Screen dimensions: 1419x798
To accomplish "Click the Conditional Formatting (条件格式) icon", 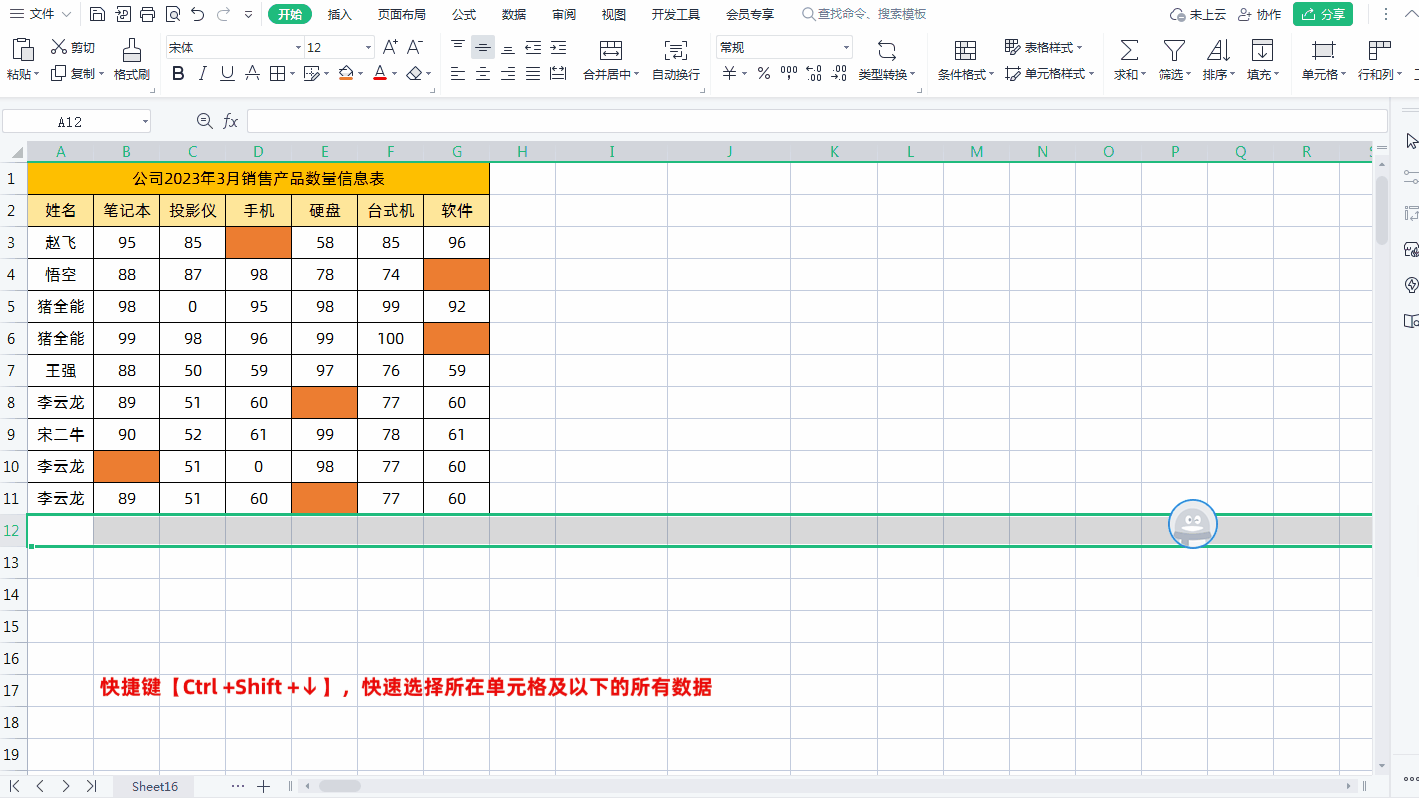I will coord(965,50).
